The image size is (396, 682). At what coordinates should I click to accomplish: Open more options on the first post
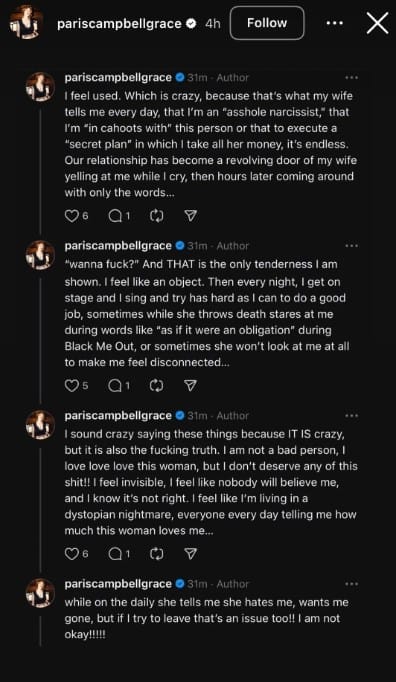351,78
